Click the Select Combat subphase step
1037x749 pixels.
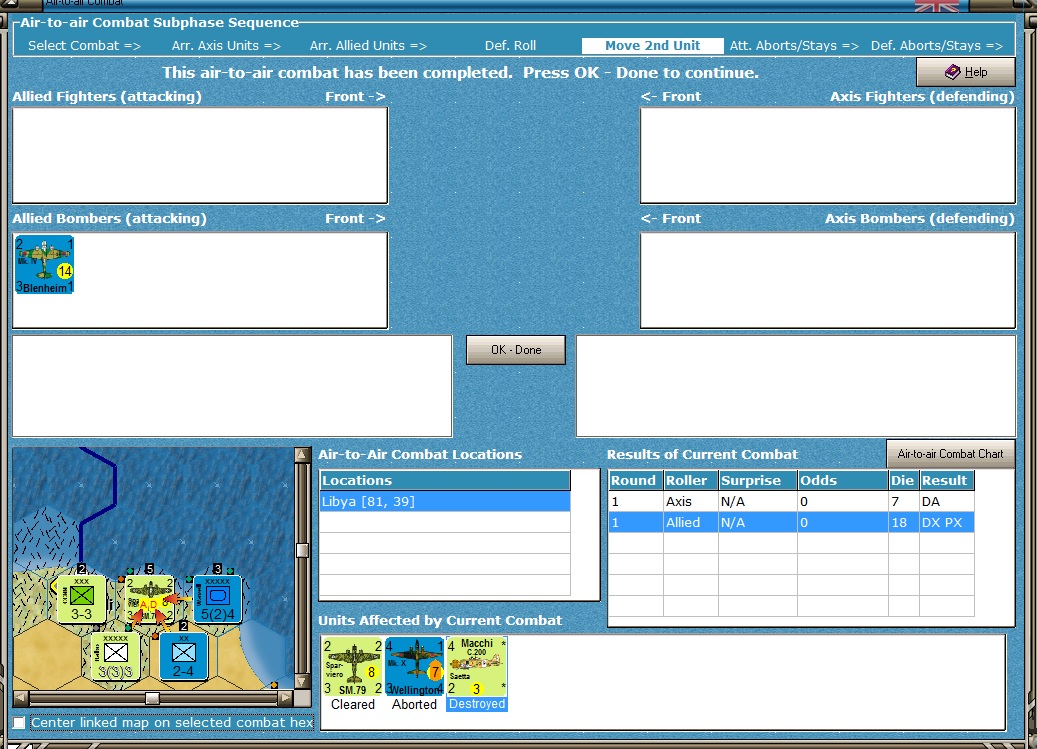84,46
